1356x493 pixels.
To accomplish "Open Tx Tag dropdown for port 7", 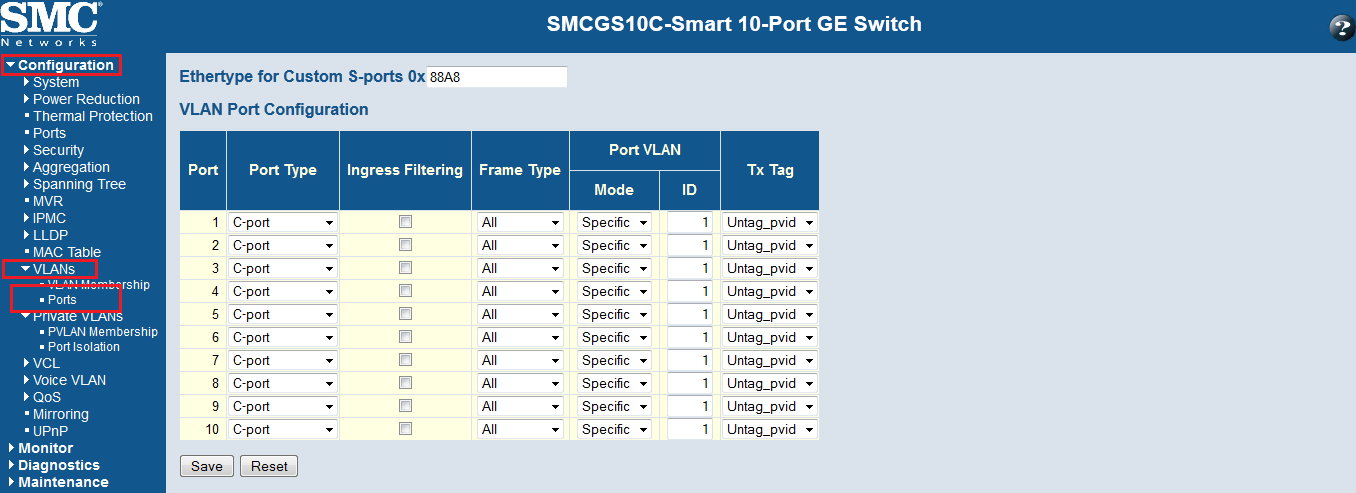I will point(770,360).
